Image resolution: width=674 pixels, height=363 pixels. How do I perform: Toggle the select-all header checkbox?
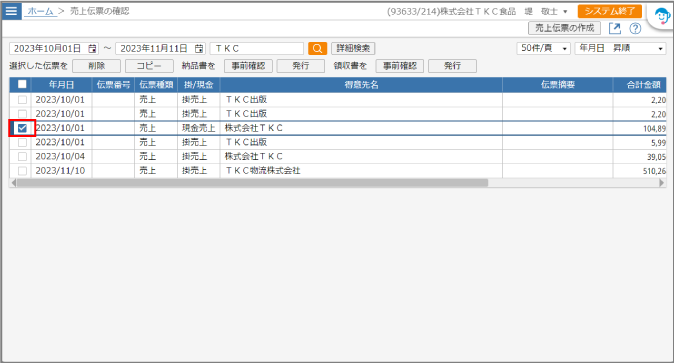point(22,84)
